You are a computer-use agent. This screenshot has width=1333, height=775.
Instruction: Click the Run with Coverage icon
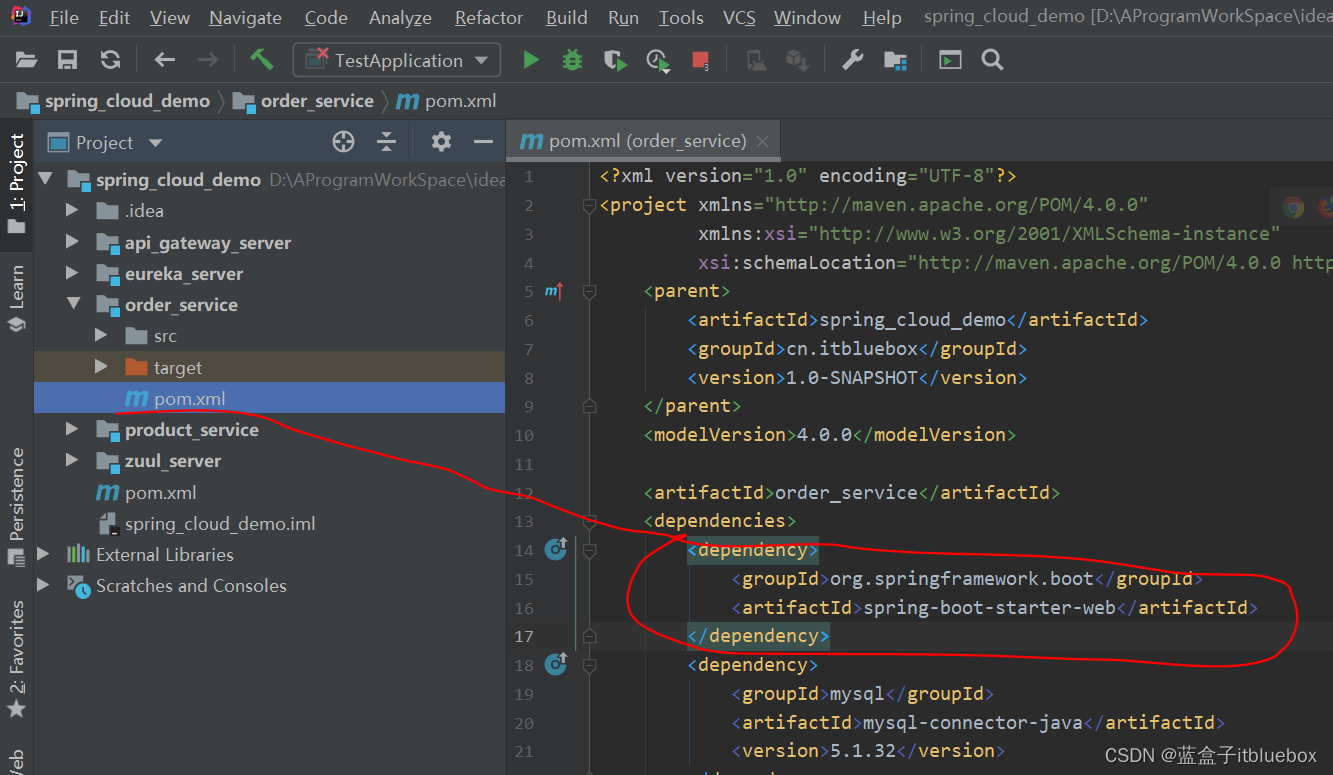(615, 60)
